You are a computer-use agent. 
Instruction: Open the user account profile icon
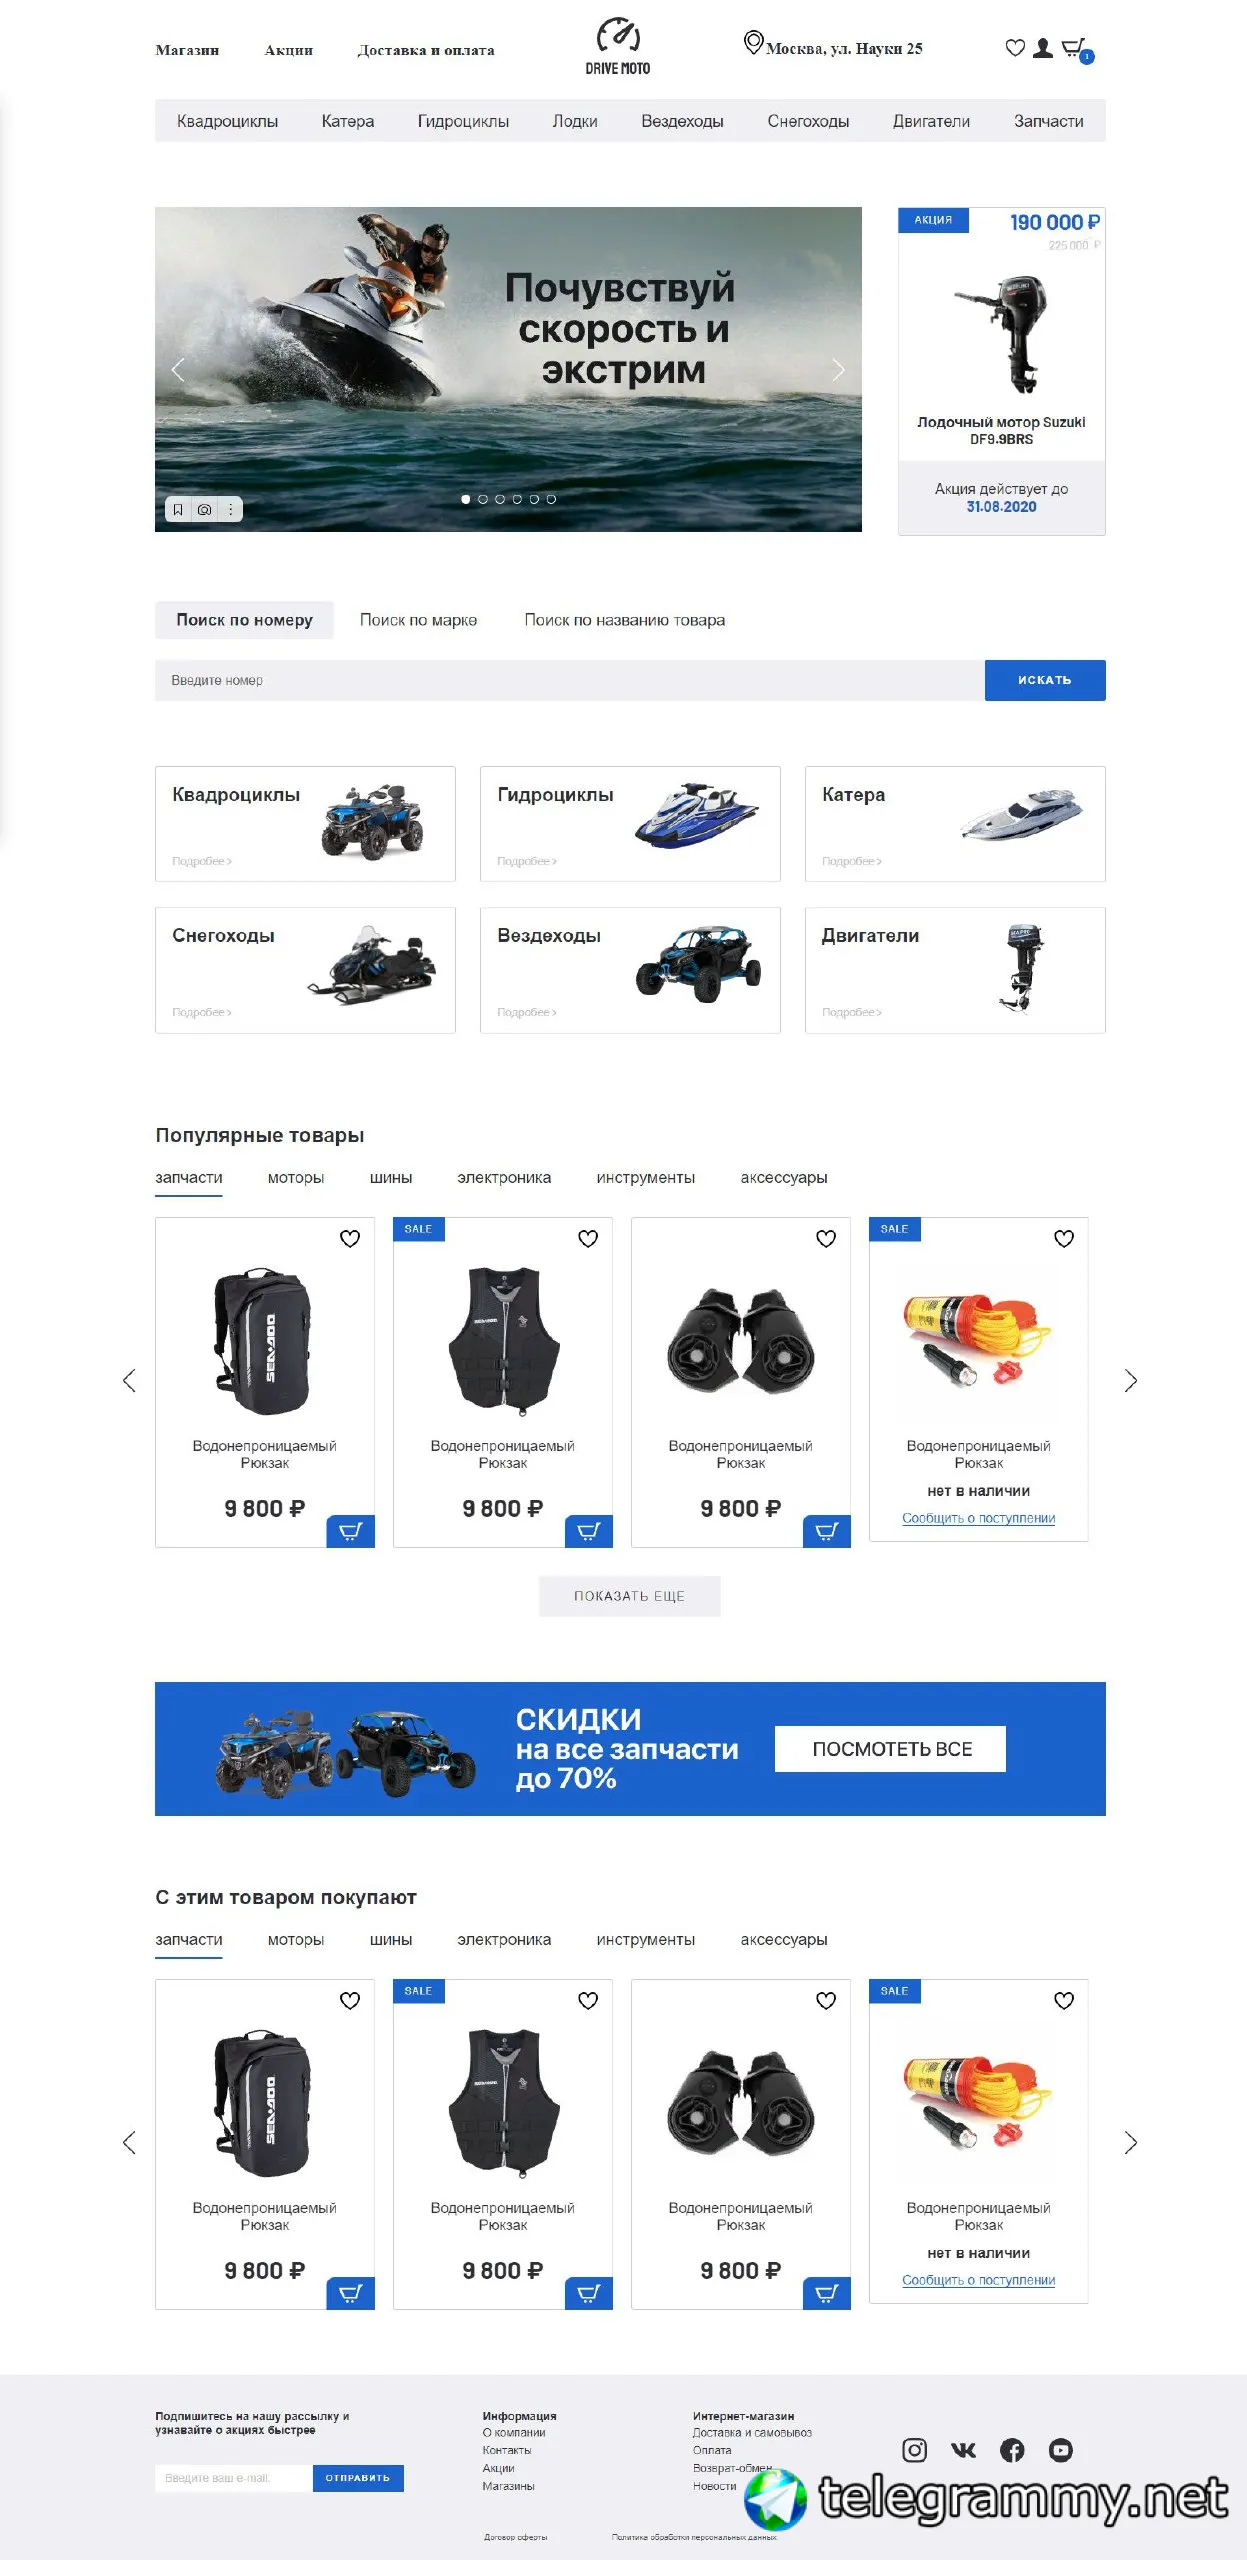pyautogui.click(x=1043, y=48)
